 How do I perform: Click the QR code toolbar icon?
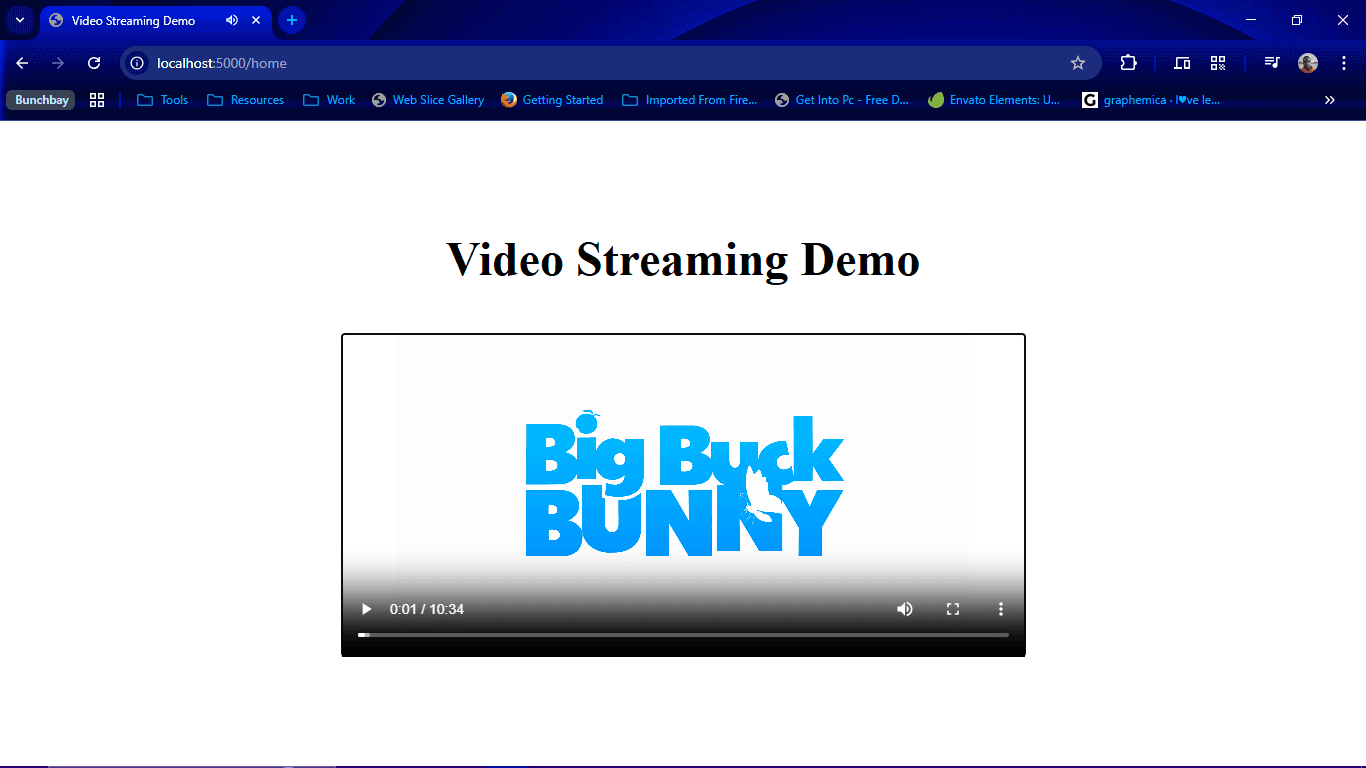click(x=1218, y=63)
